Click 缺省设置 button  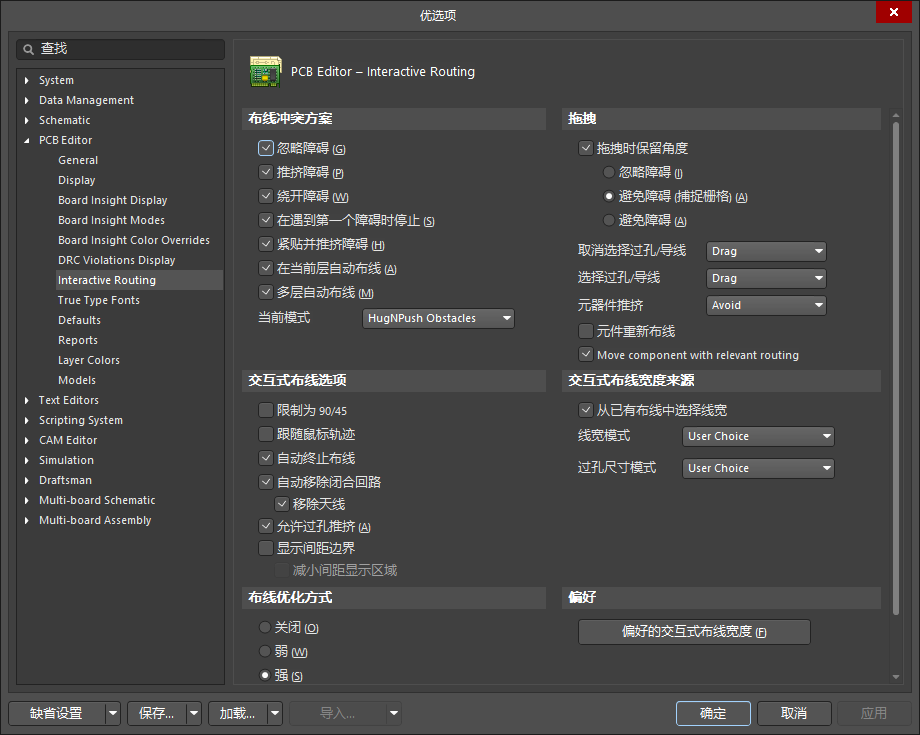click(x=57, y=713)
